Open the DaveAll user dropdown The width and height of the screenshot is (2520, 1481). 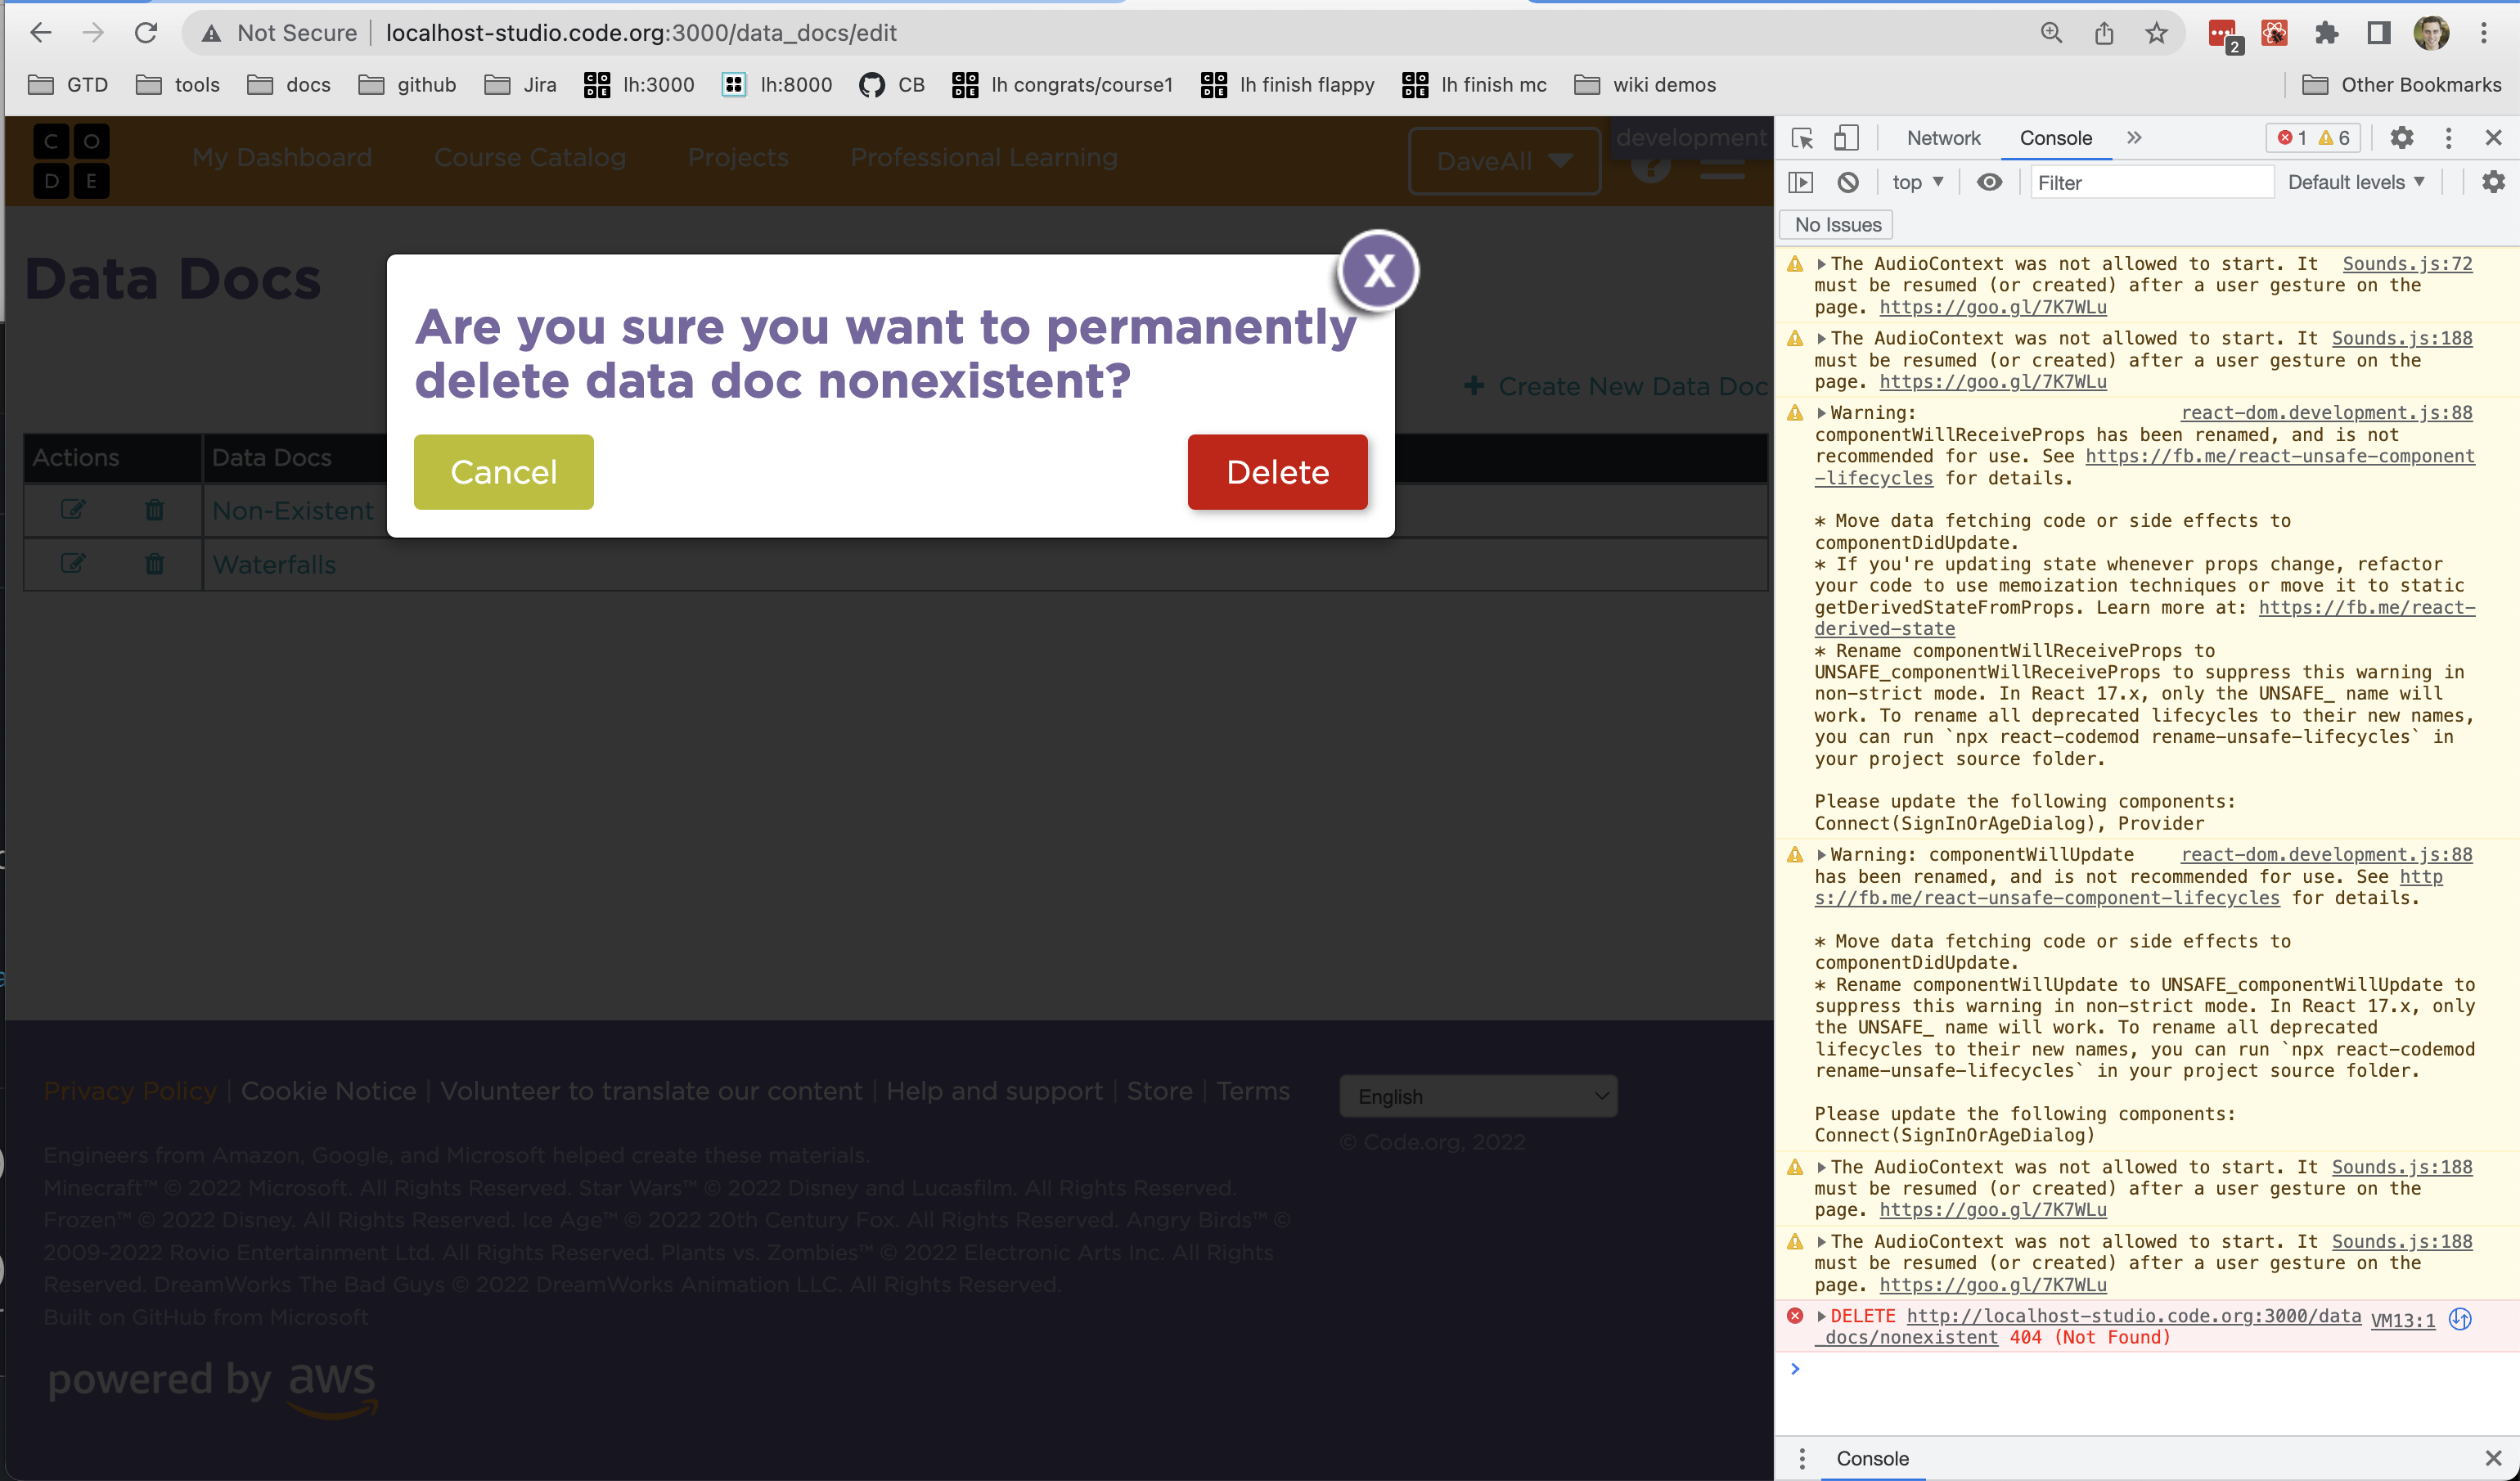coord(1504,161)
